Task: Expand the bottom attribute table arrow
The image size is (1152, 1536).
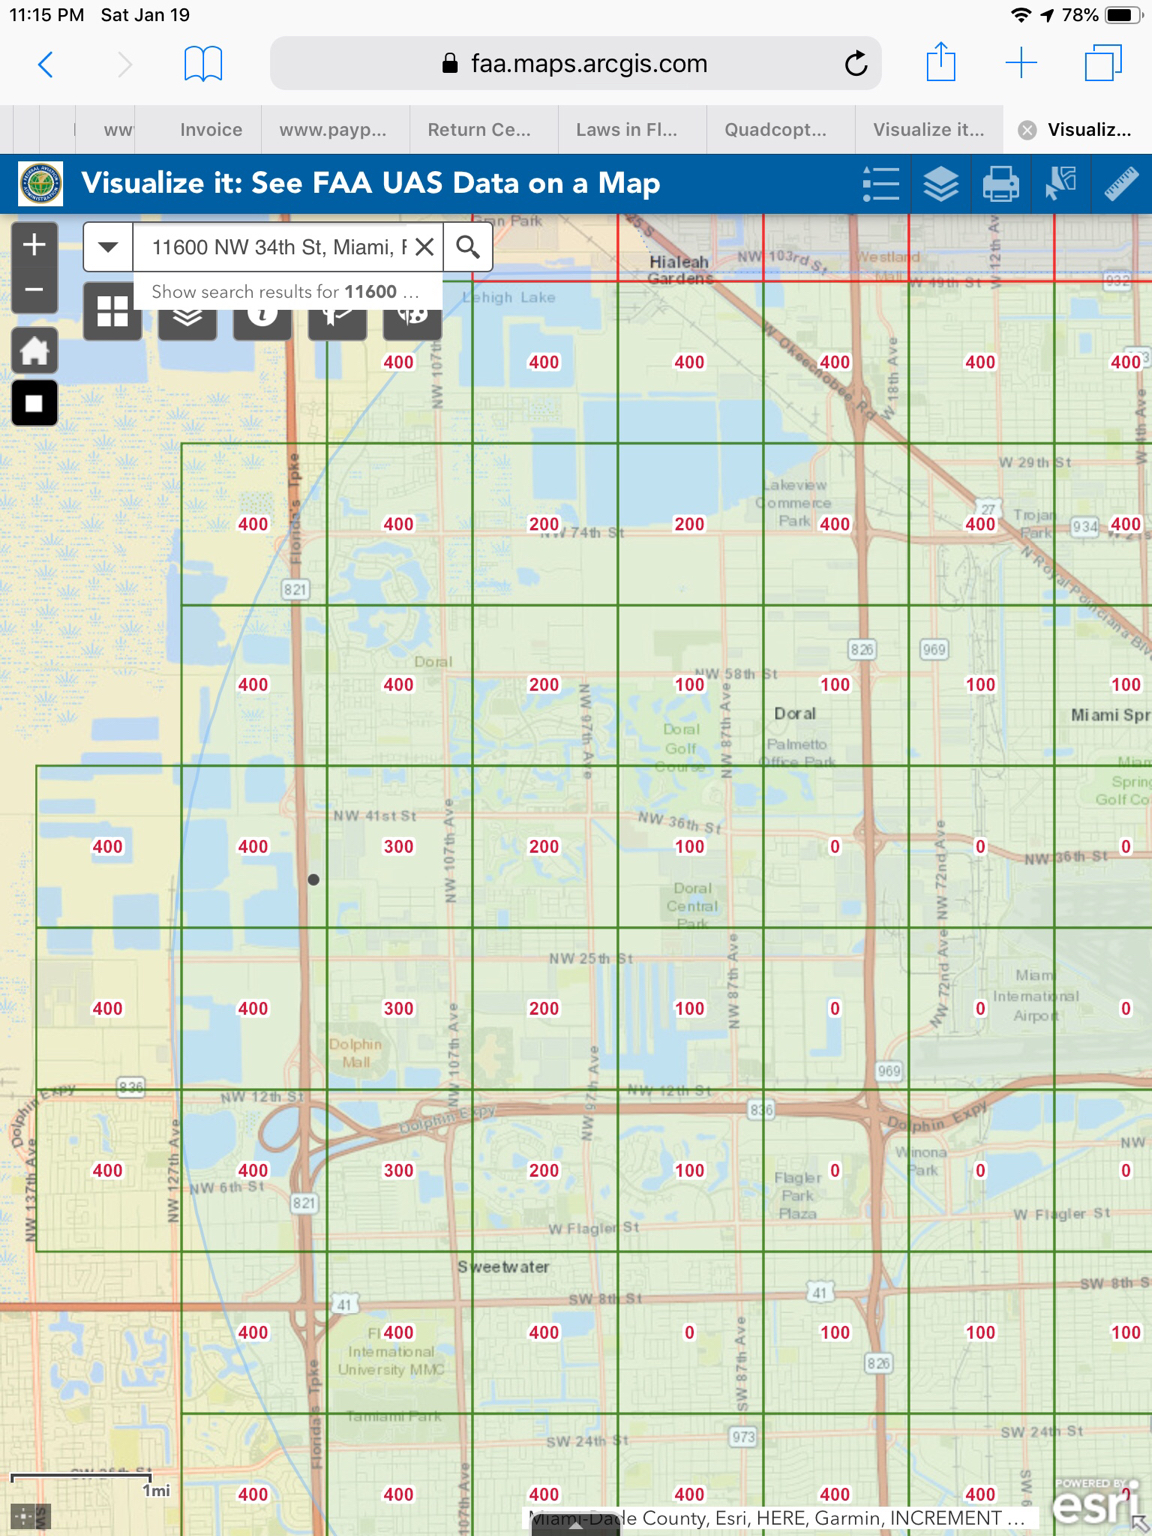Action: [x=576, y=1525]
